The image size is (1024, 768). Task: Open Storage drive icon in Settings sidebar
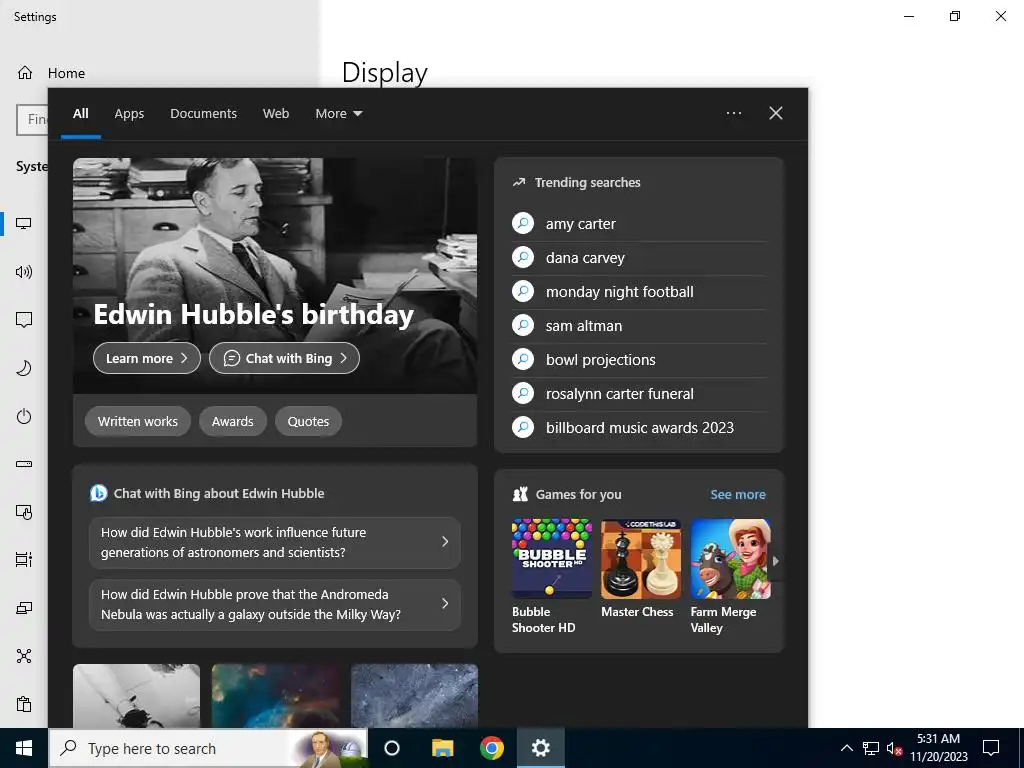24,464
